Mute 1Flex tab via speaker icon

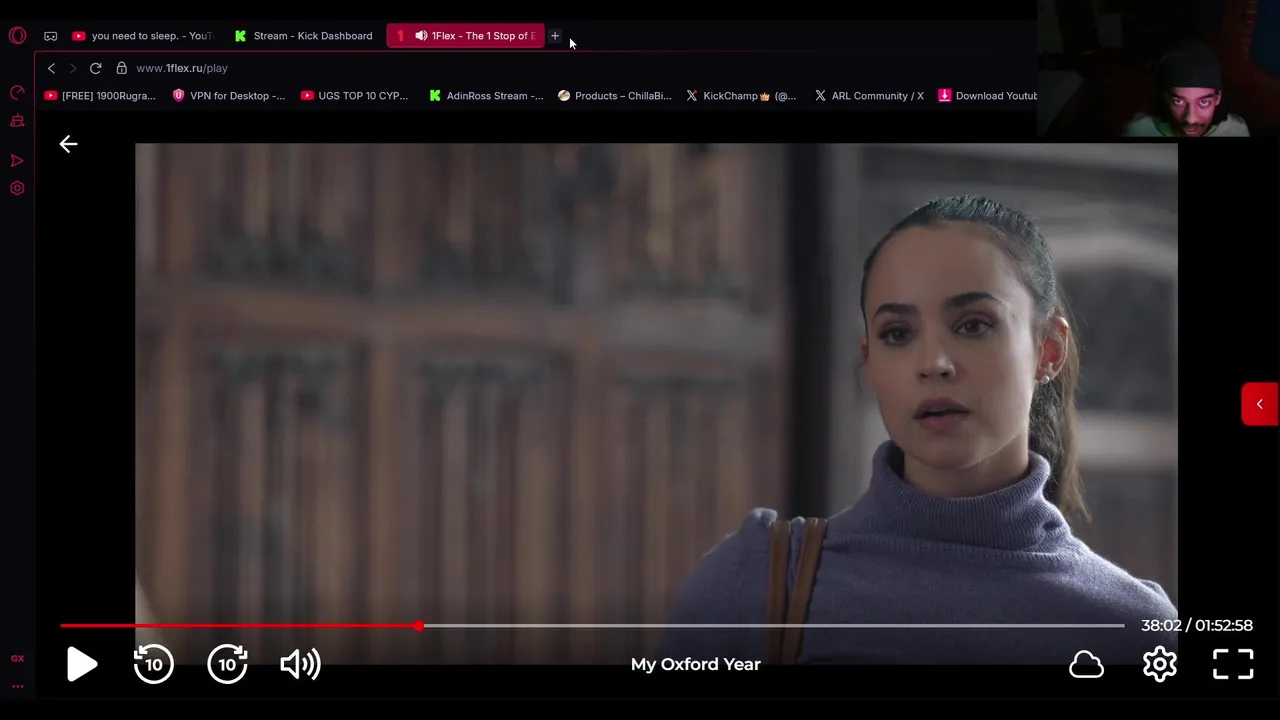coord(421,36)
